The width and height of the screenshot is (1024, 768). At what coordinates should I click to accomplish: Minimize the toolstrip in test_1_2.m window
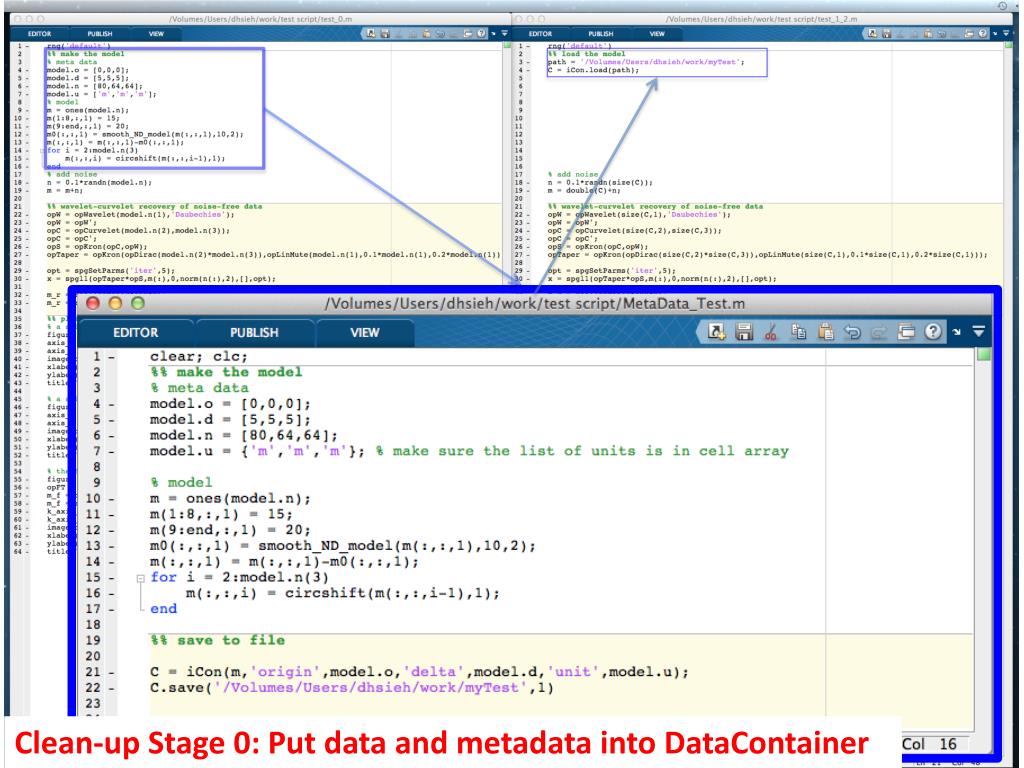tap(1006, 33)
